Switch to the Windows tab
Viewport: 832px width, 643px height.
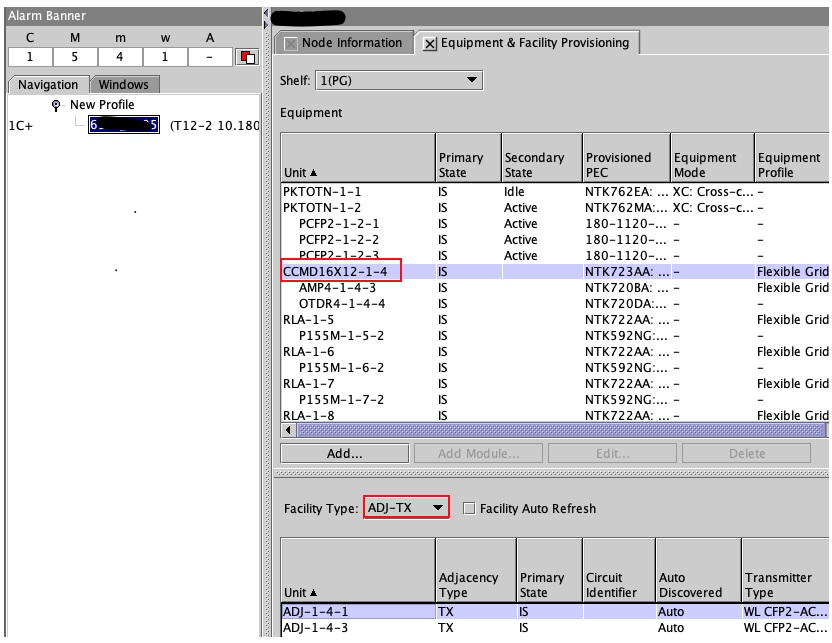pos(124,85)
